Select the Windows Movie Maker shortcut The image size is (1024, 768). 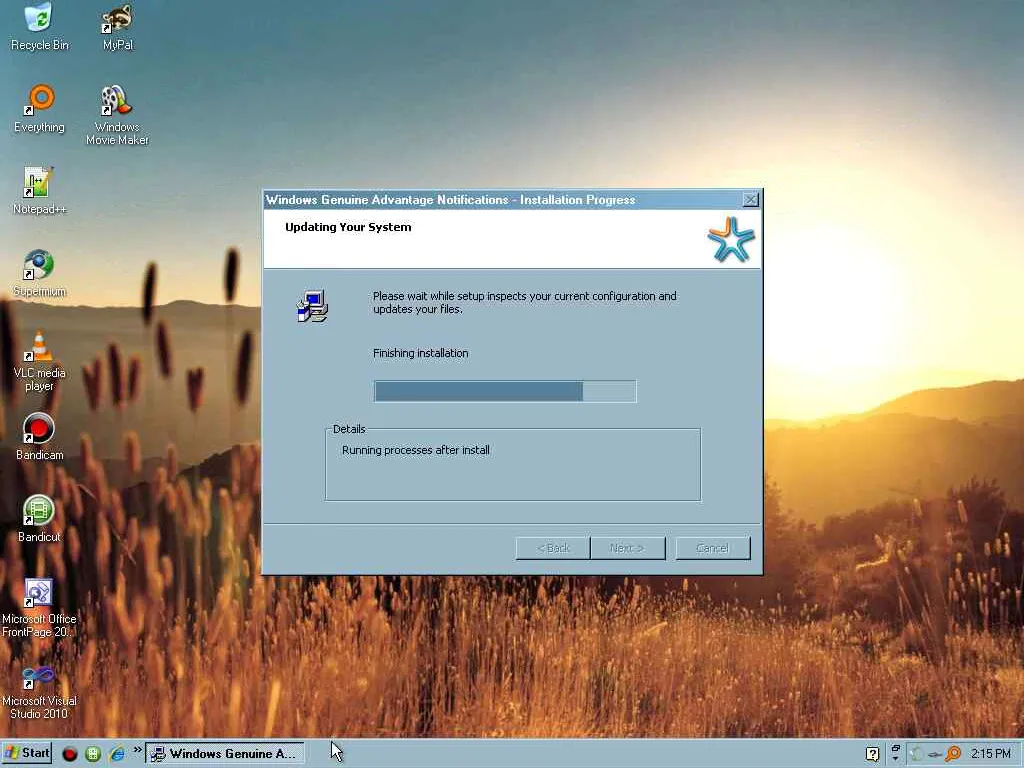(x=118, y=115)
